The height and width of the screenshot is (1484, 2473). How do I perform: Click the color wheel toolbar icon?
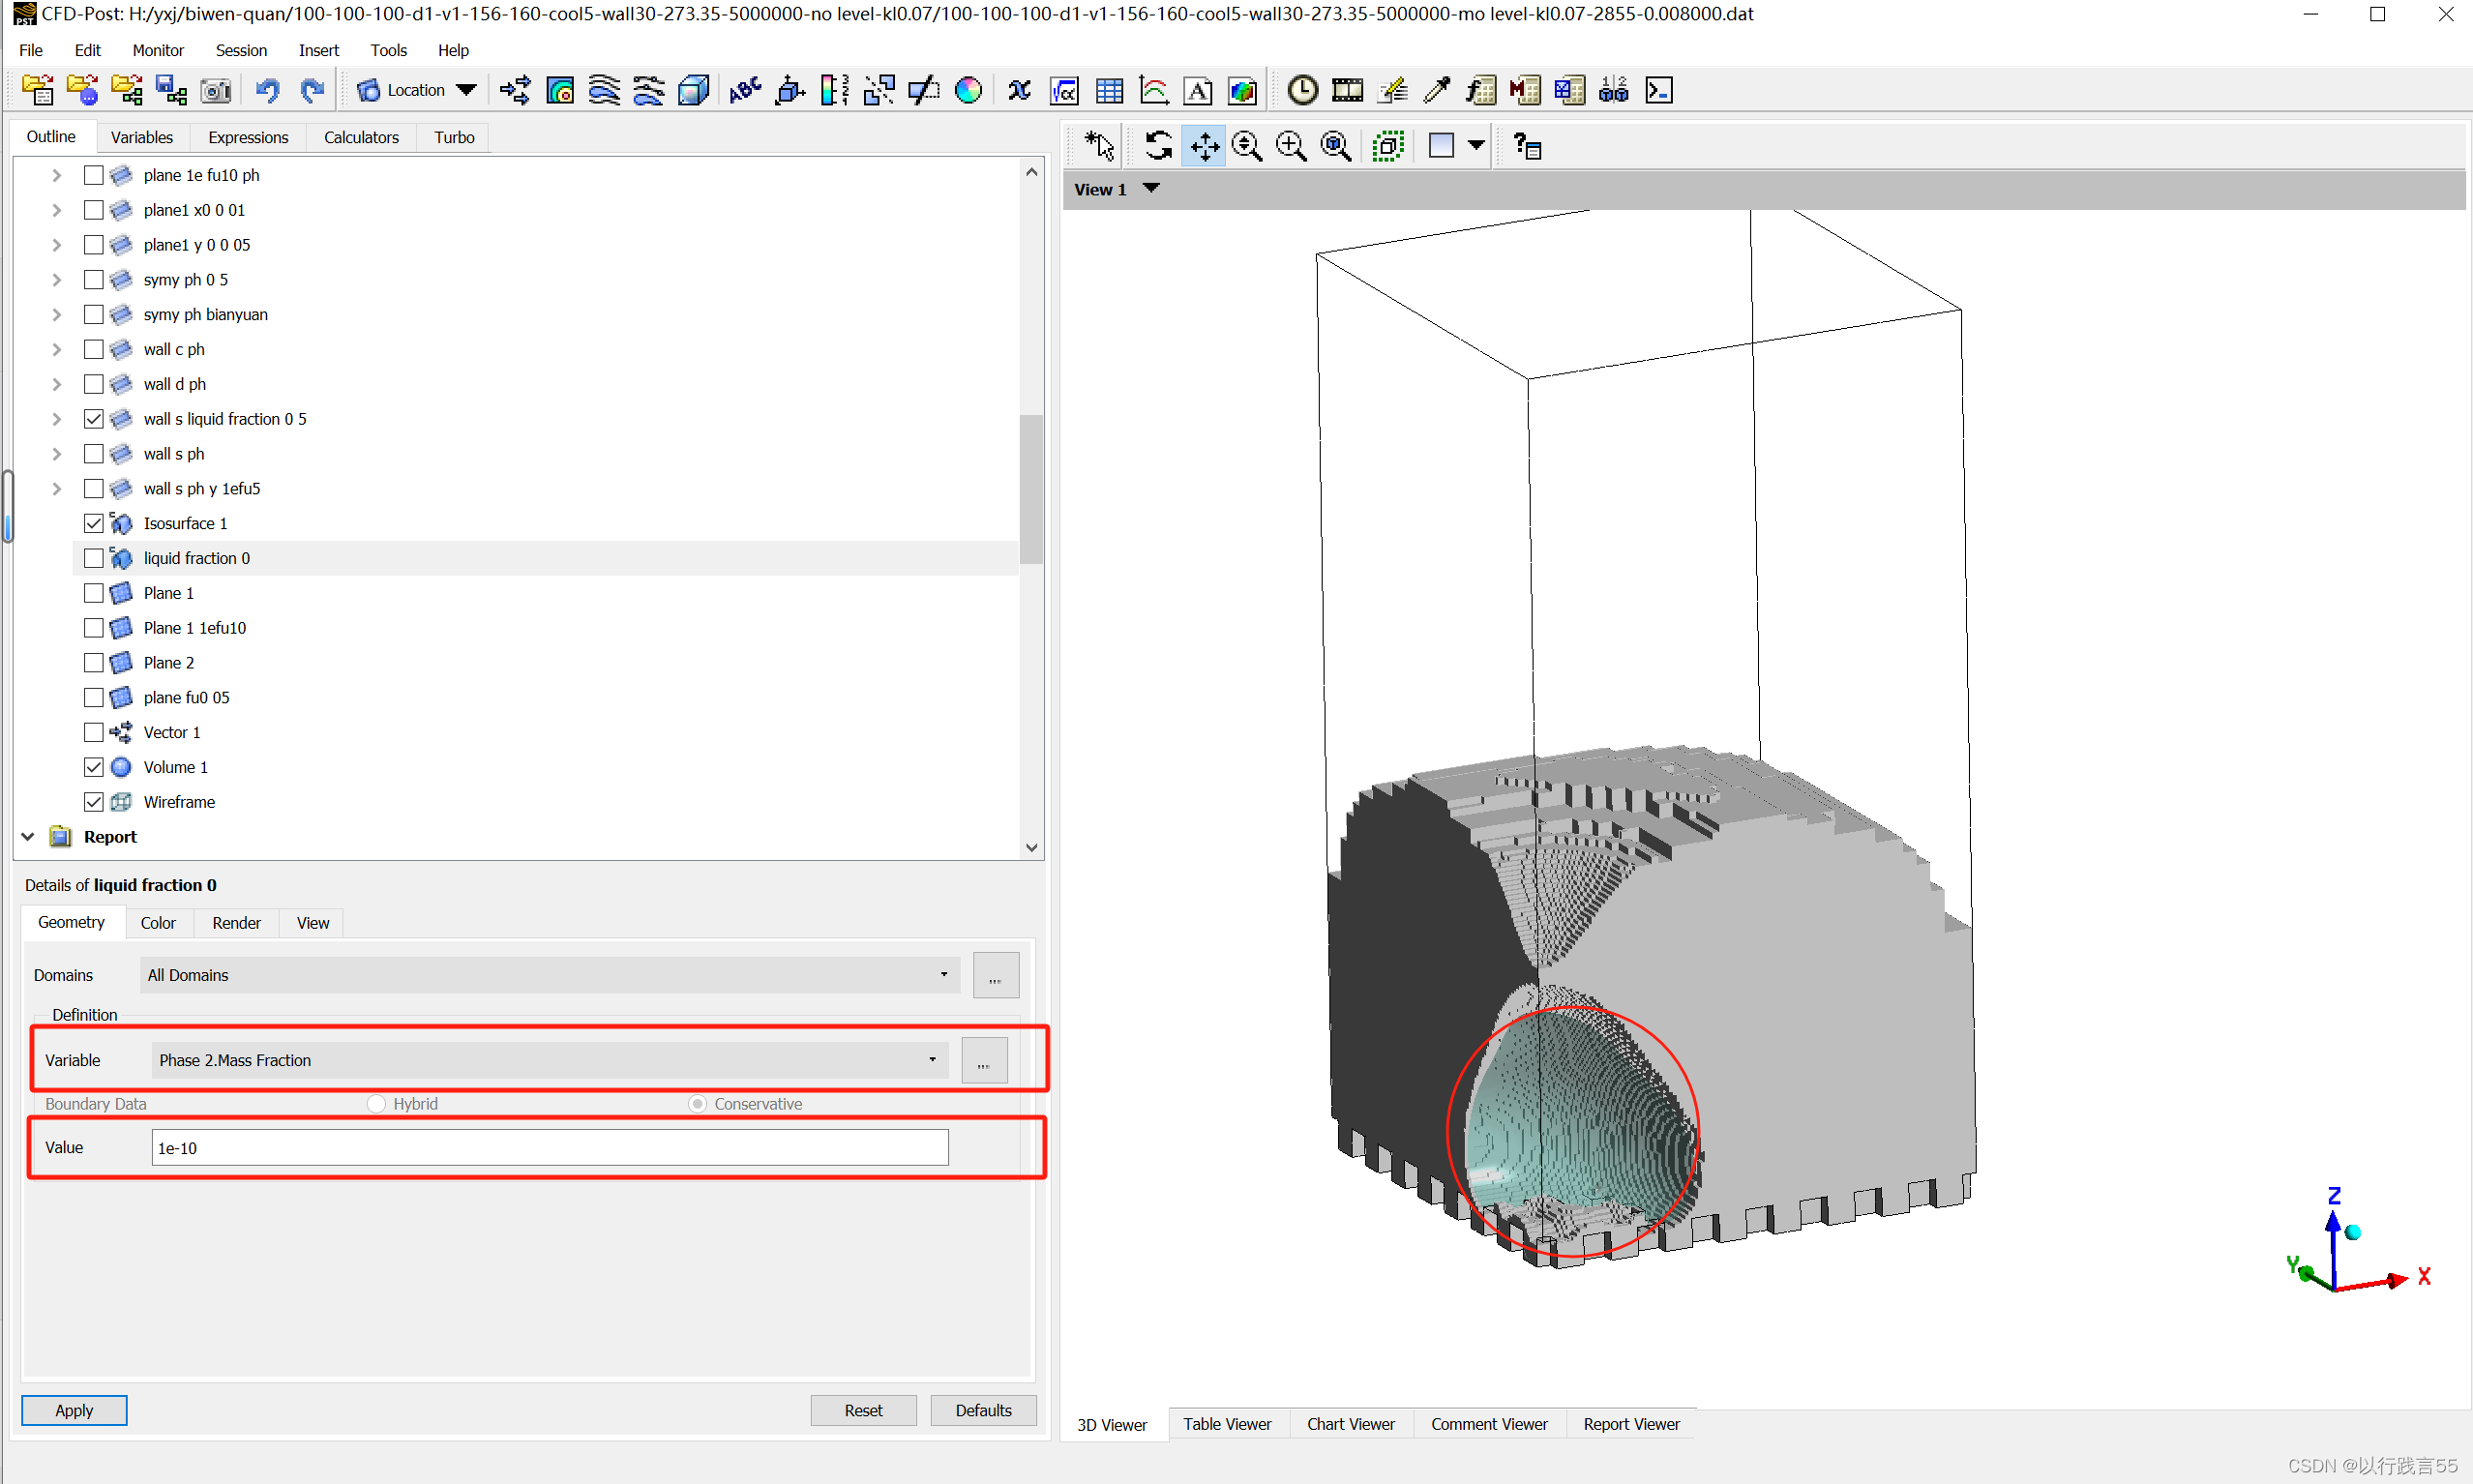click(x=968, y=91)
